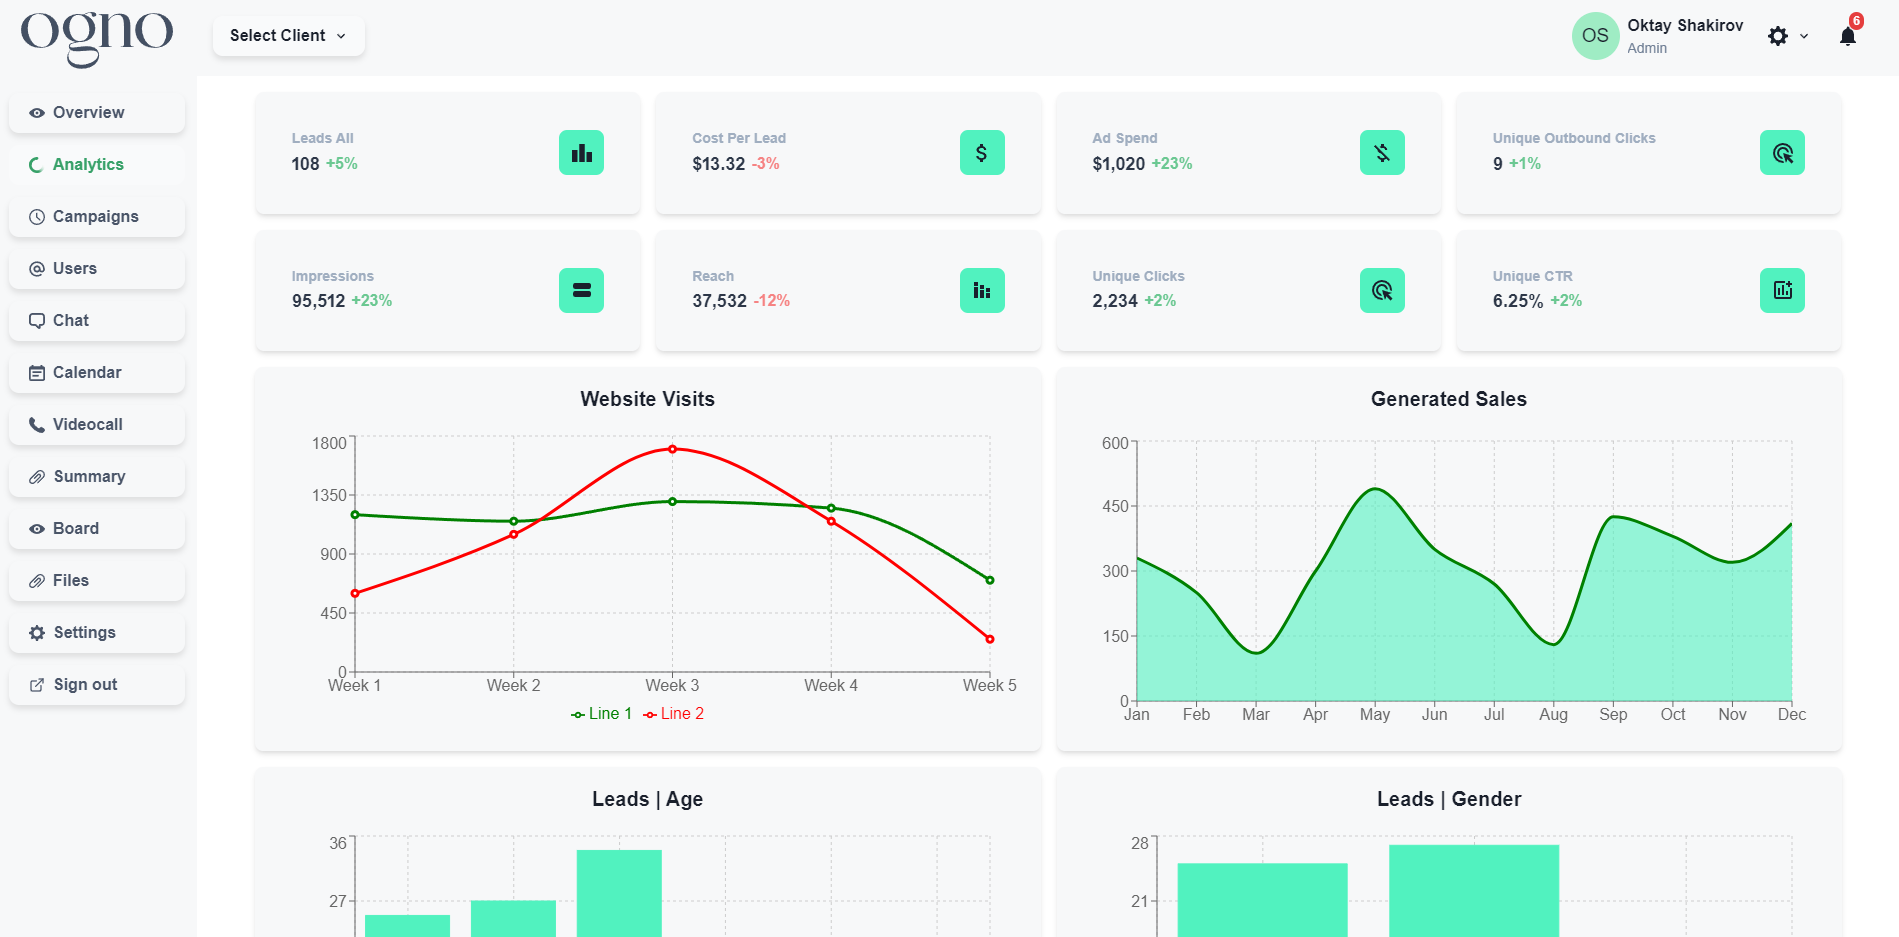Image resolution: width=1899 pixels, height=937 pixels.
Task: Open the Oktay Shakirov profile menu
Action: point(1658,36)
